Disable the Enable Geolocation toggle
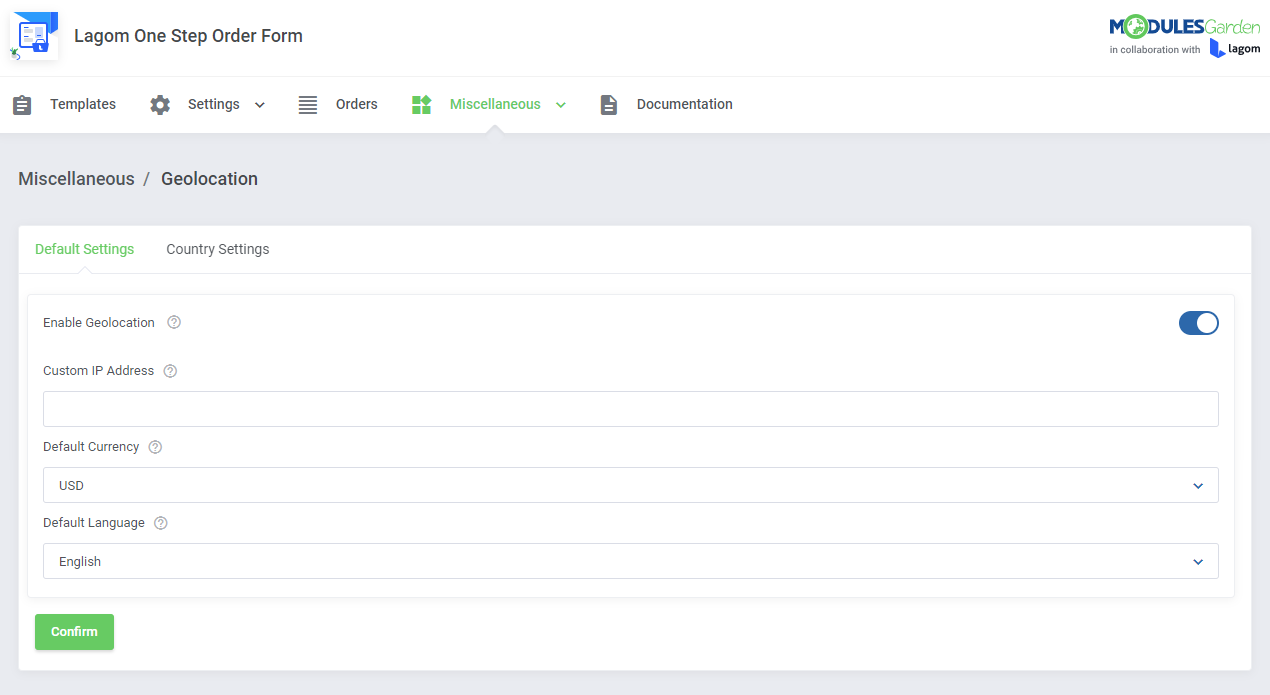 1198,322
